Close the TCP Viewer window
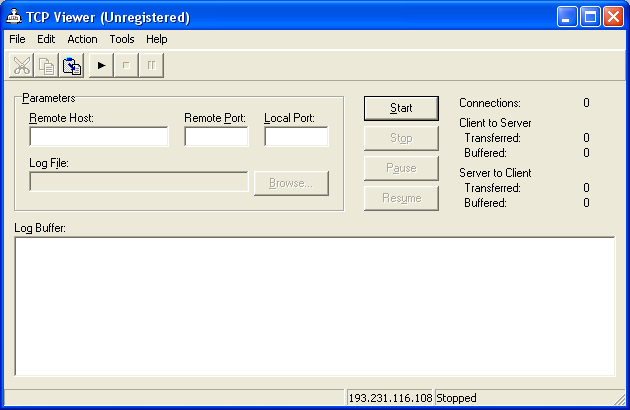 (x=614, y=17)
